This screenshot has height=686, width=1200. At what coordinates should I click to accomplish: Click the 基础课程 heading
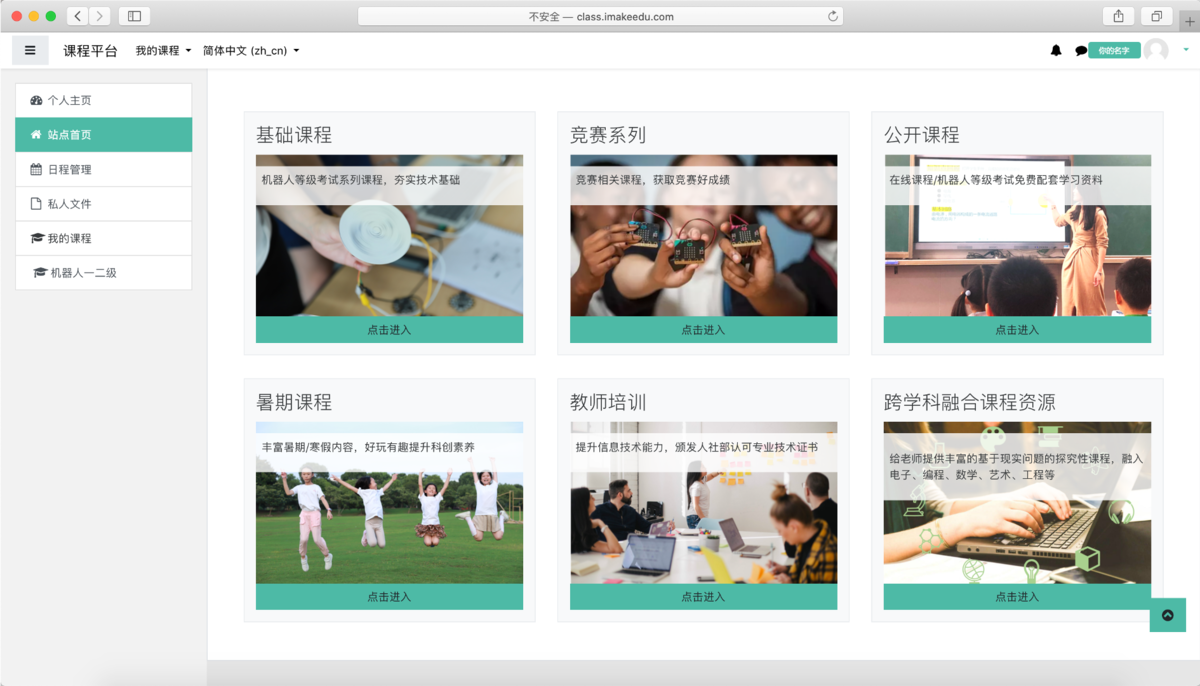click(294, 135)
